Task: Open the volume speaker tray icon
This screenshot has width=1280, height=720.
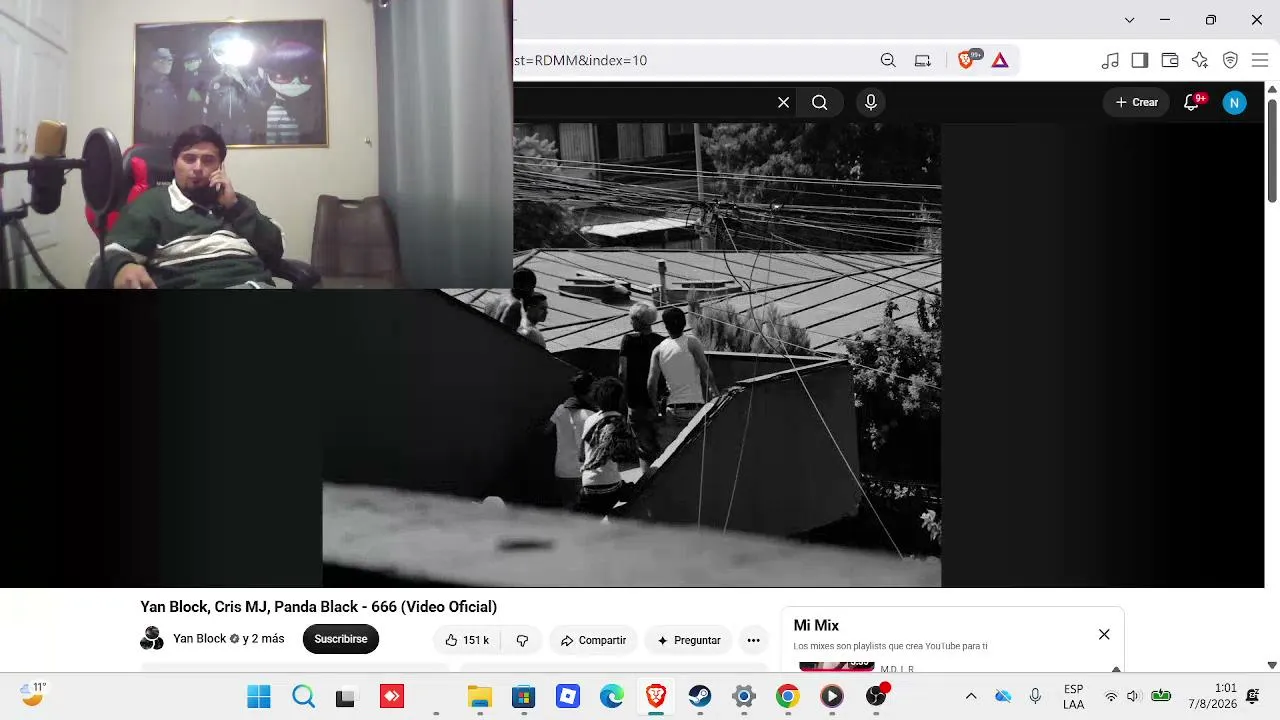Action: point(1133,696)
